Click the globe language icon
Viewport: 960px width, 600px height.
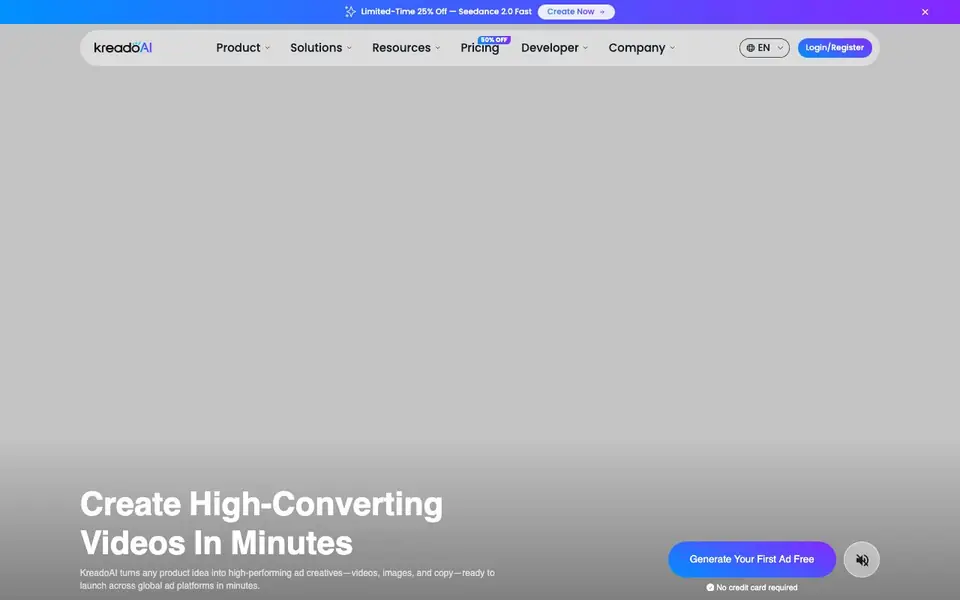coord(750,48)
